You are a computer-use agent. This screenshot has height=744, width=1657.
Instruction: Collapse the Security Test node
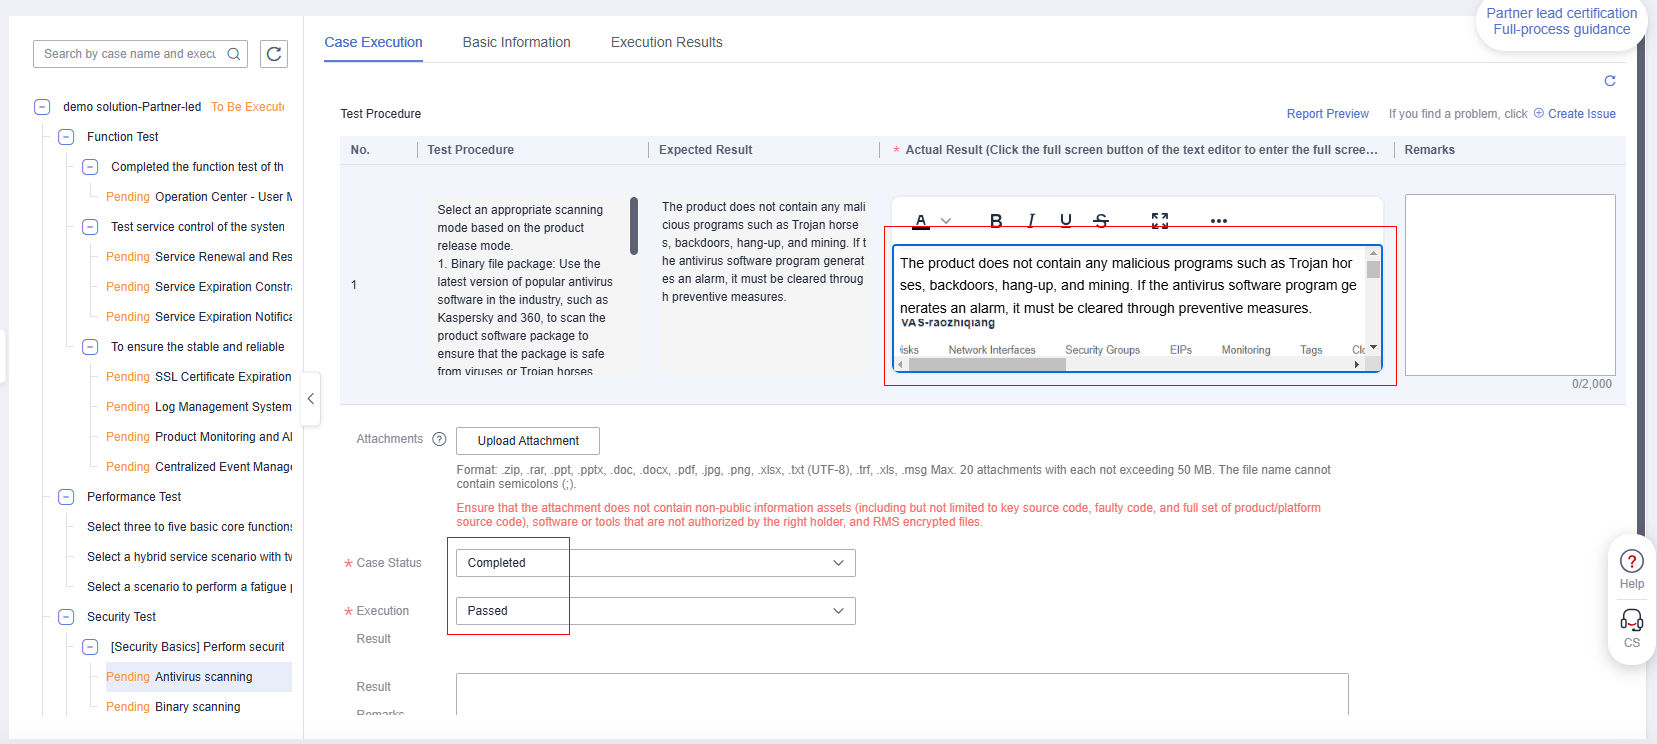66,617
